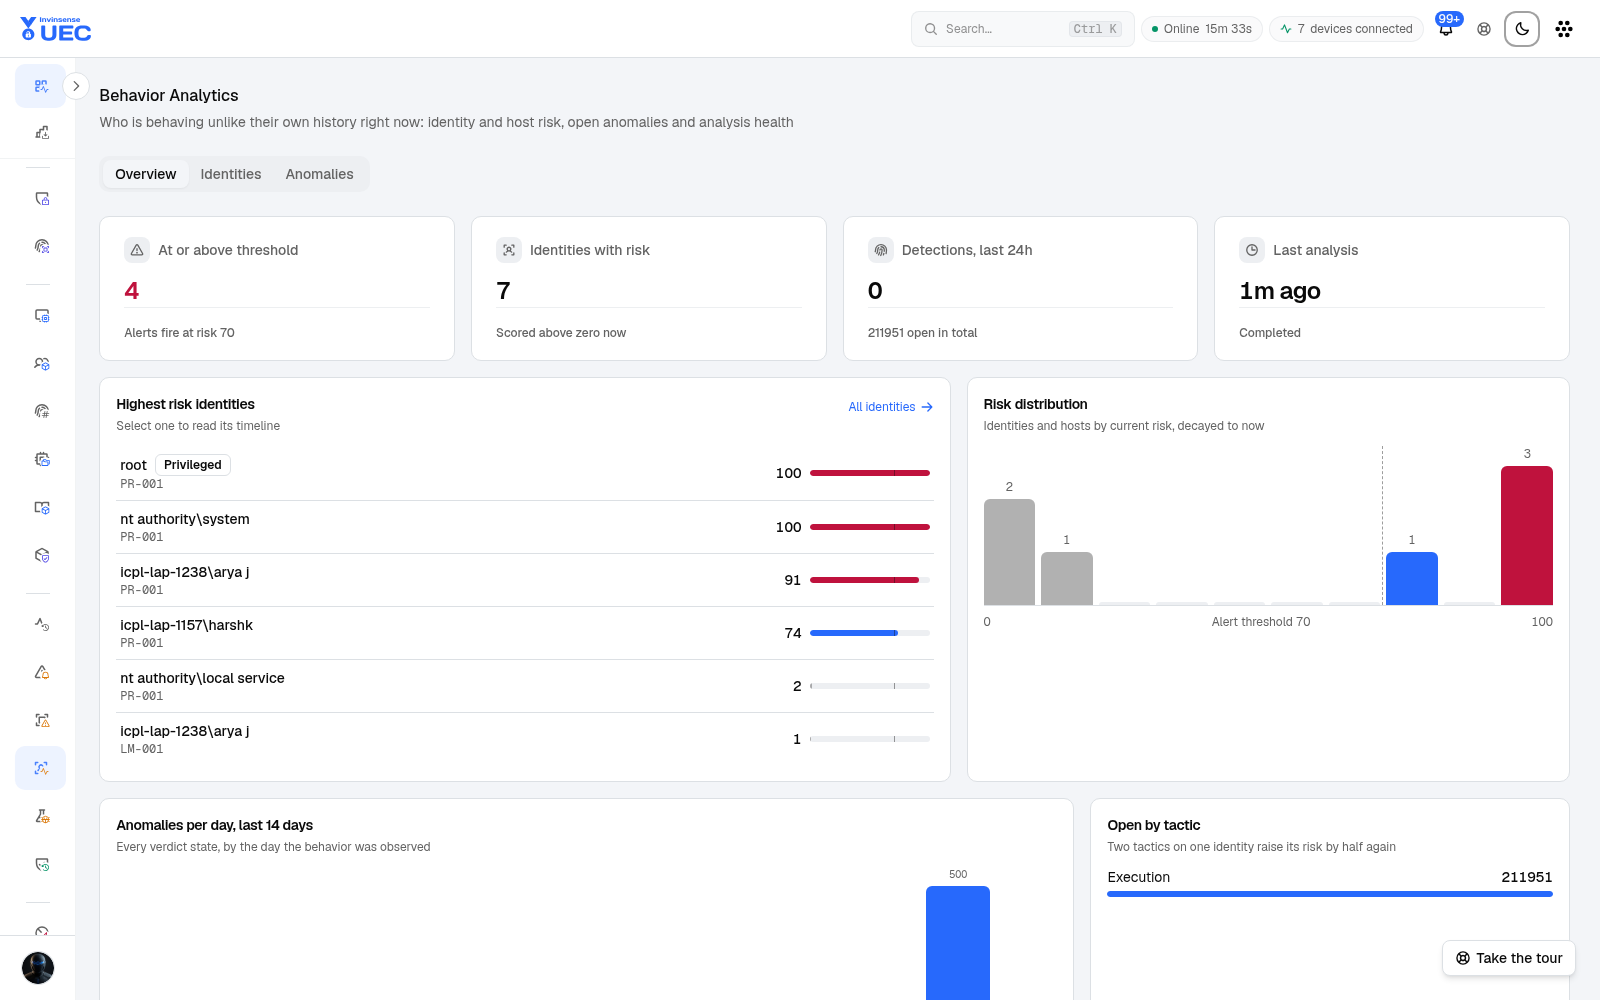Select icpl-lap-1157\harshk identity row
Screen dimensions: 1600x1000
[x=525, y=633]
